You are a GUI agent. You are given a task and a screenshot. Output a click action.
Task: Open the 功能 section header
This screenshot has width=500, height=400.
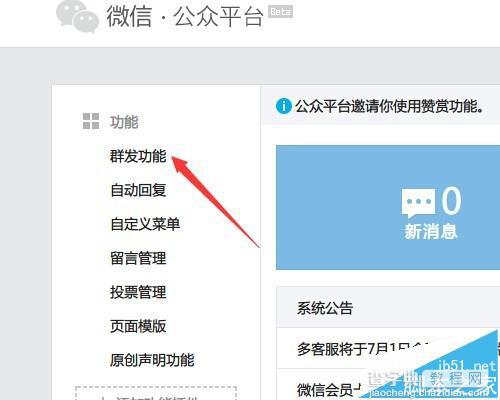click(x=124, y=122)
